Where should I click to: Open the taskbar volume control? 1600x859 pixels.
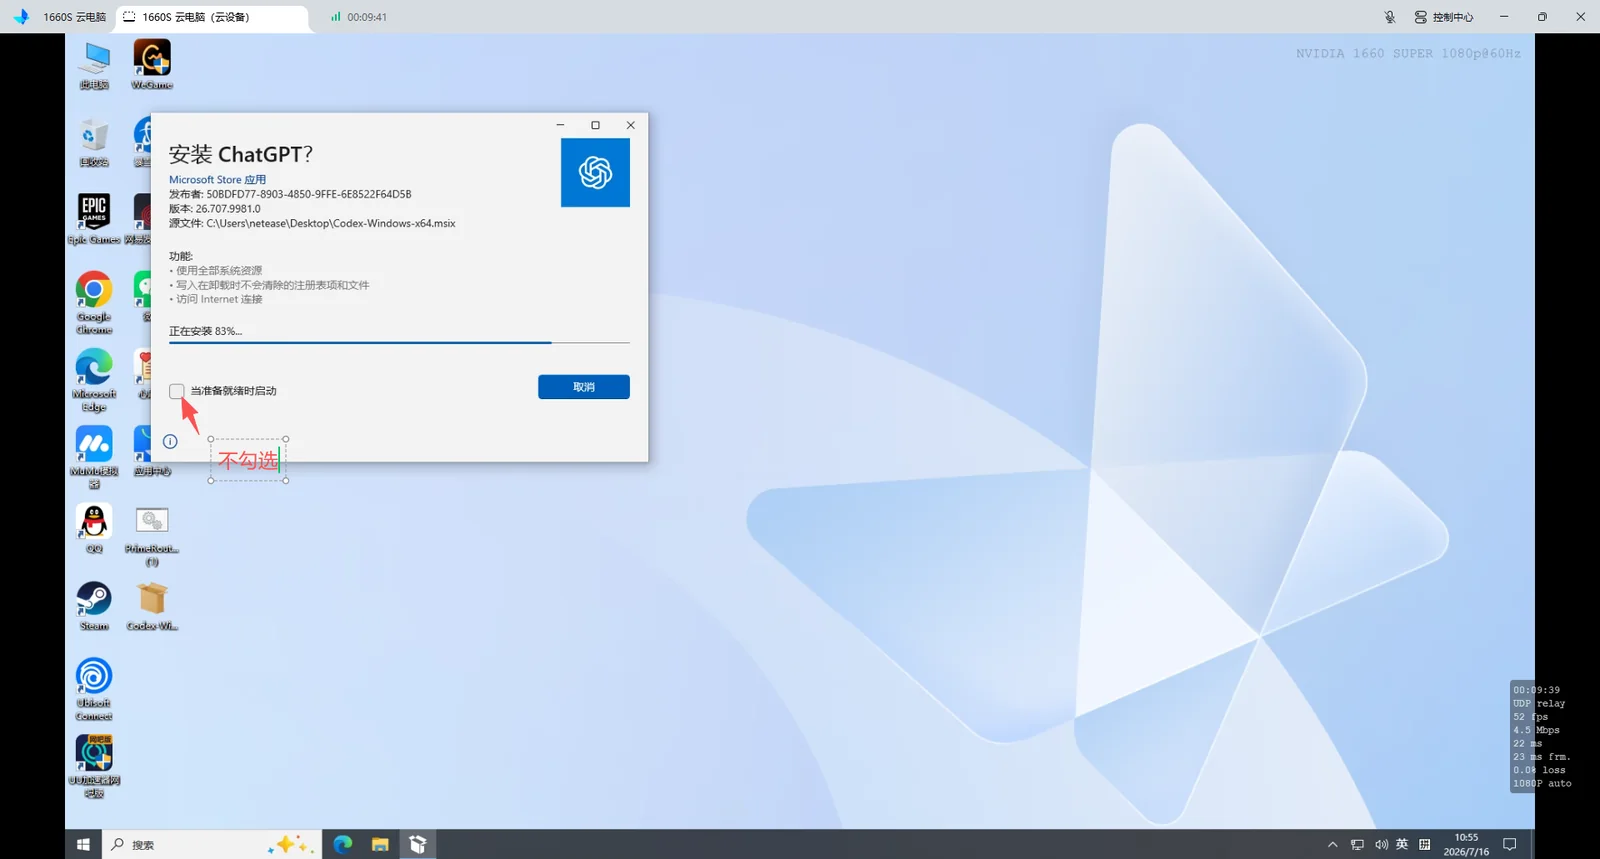click(x=1381, y=845)
